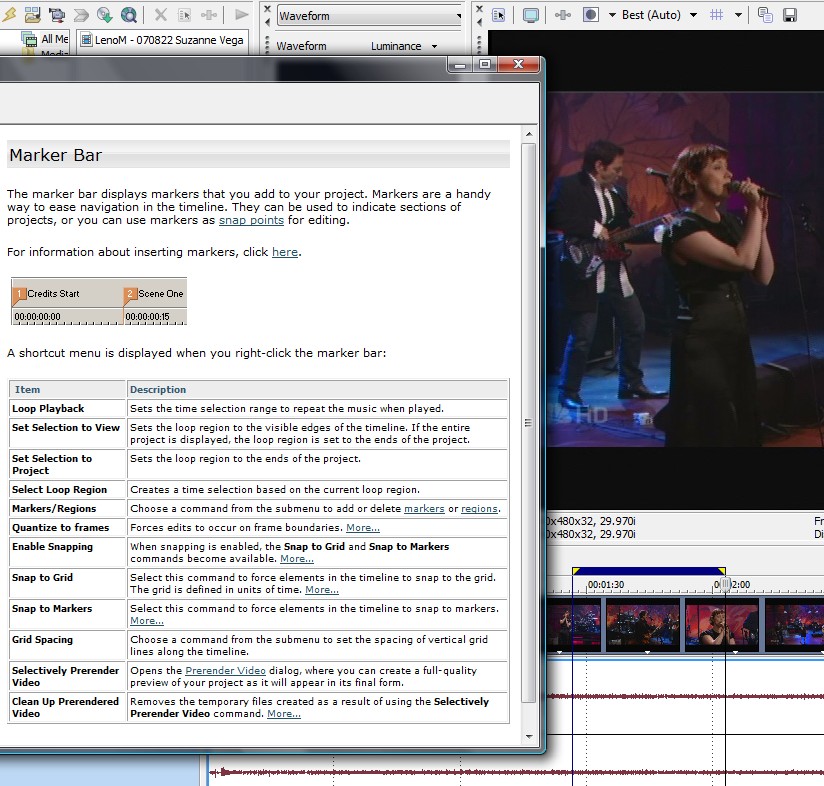
Task: Close the Marker Bar help window
Action: coord(518,65)
